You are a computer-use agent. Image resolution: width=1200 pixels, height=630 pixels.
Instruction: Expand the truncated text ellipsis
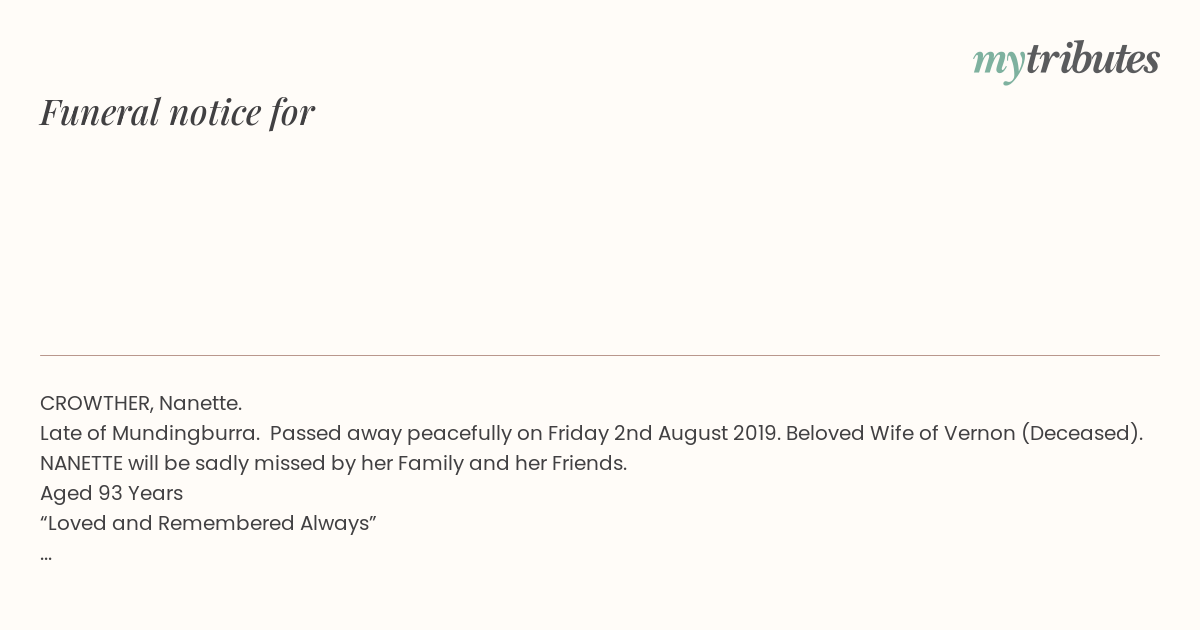click(46, 556)
